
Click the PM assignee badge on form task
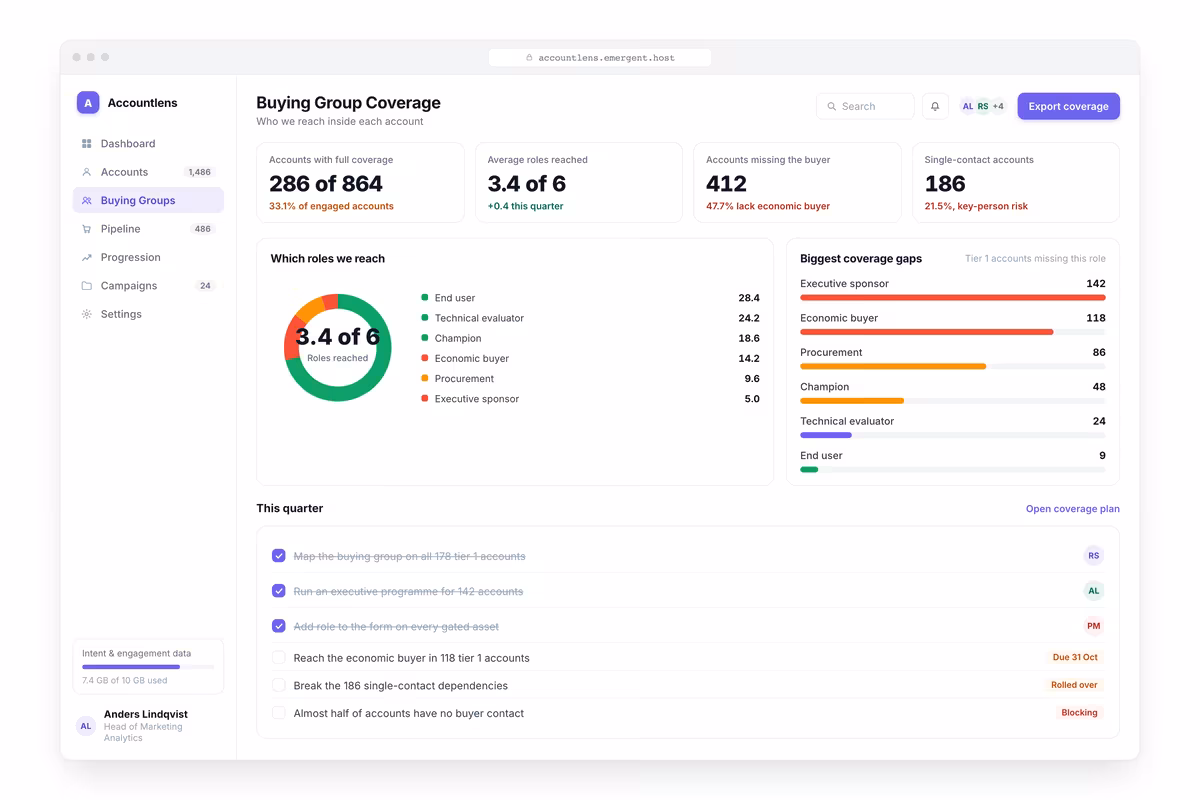coord(1093,626)
